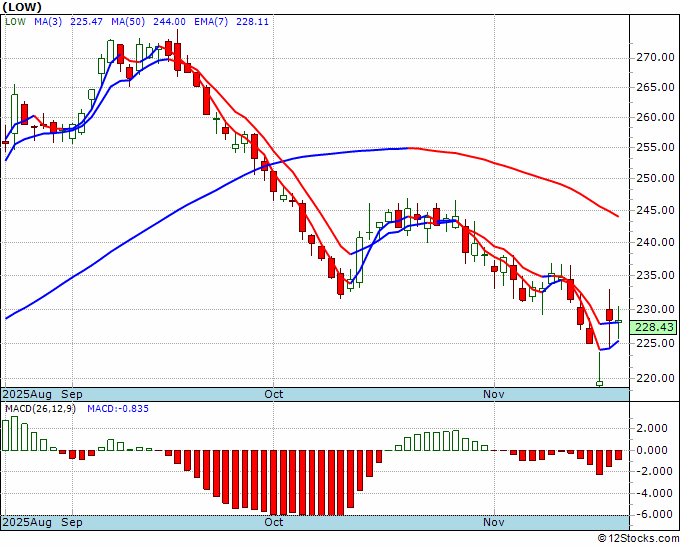Click the 260.00 price axis label

655,117
